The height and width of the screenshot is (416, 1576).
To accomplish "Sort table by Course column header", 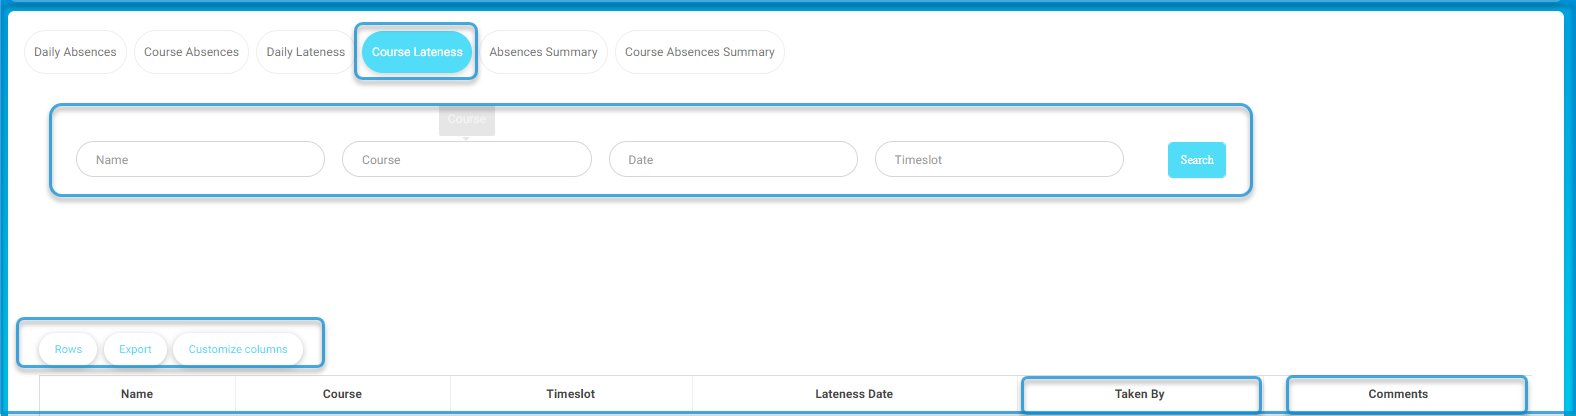I will [342, 394].
